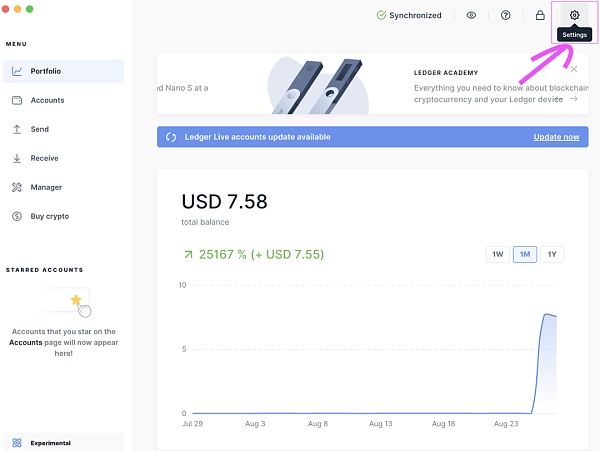Click the Manager tools icon
Viewport: 600px width, 451px height.
click(18, 187)
